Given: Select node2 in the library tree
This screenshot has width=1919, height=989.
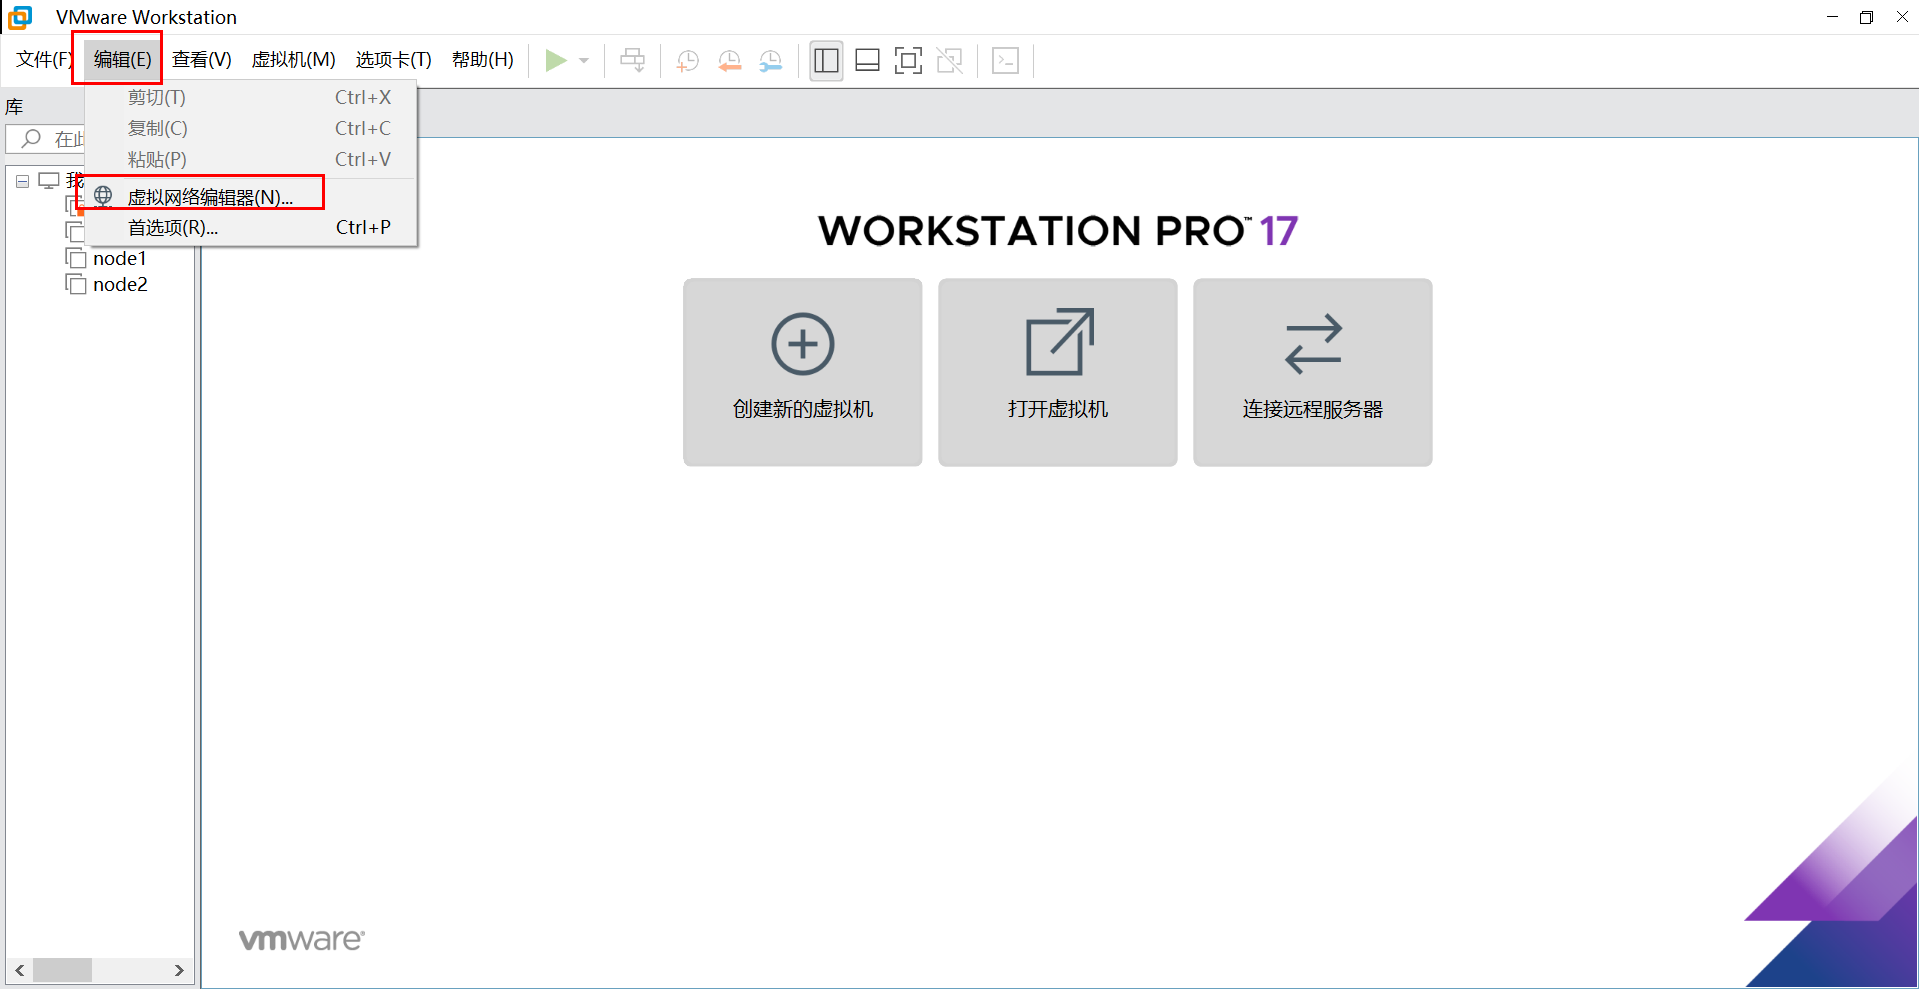Looking at the screenshot, I should (120, 284).
